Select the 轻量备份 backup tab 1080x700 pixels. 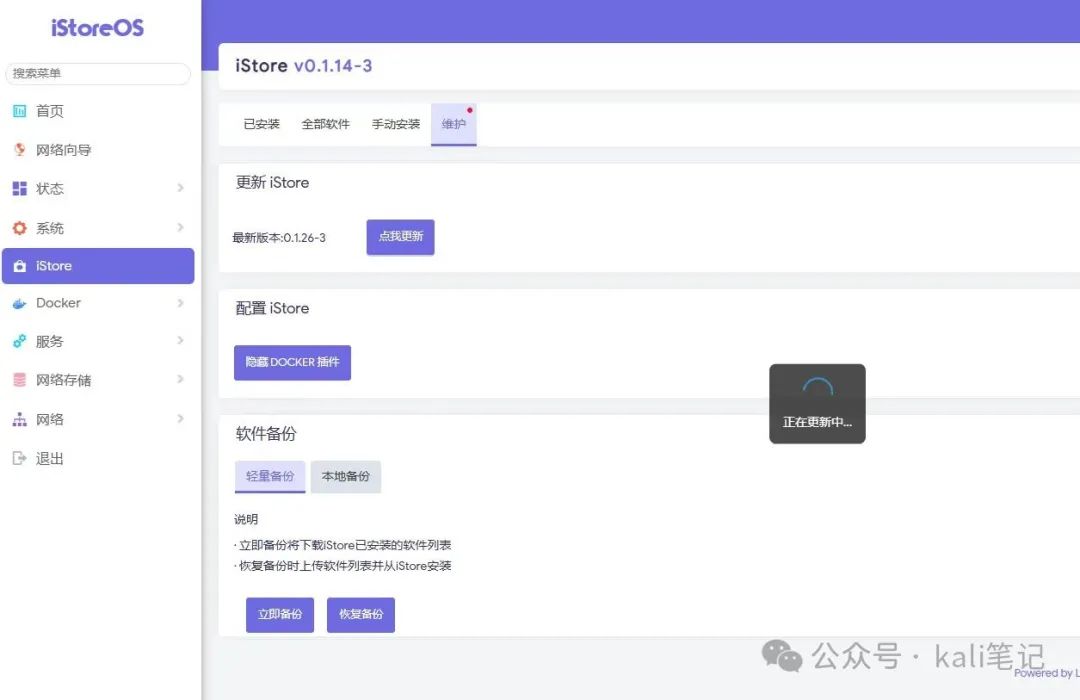pyautogui.click(x=270, y=476)
